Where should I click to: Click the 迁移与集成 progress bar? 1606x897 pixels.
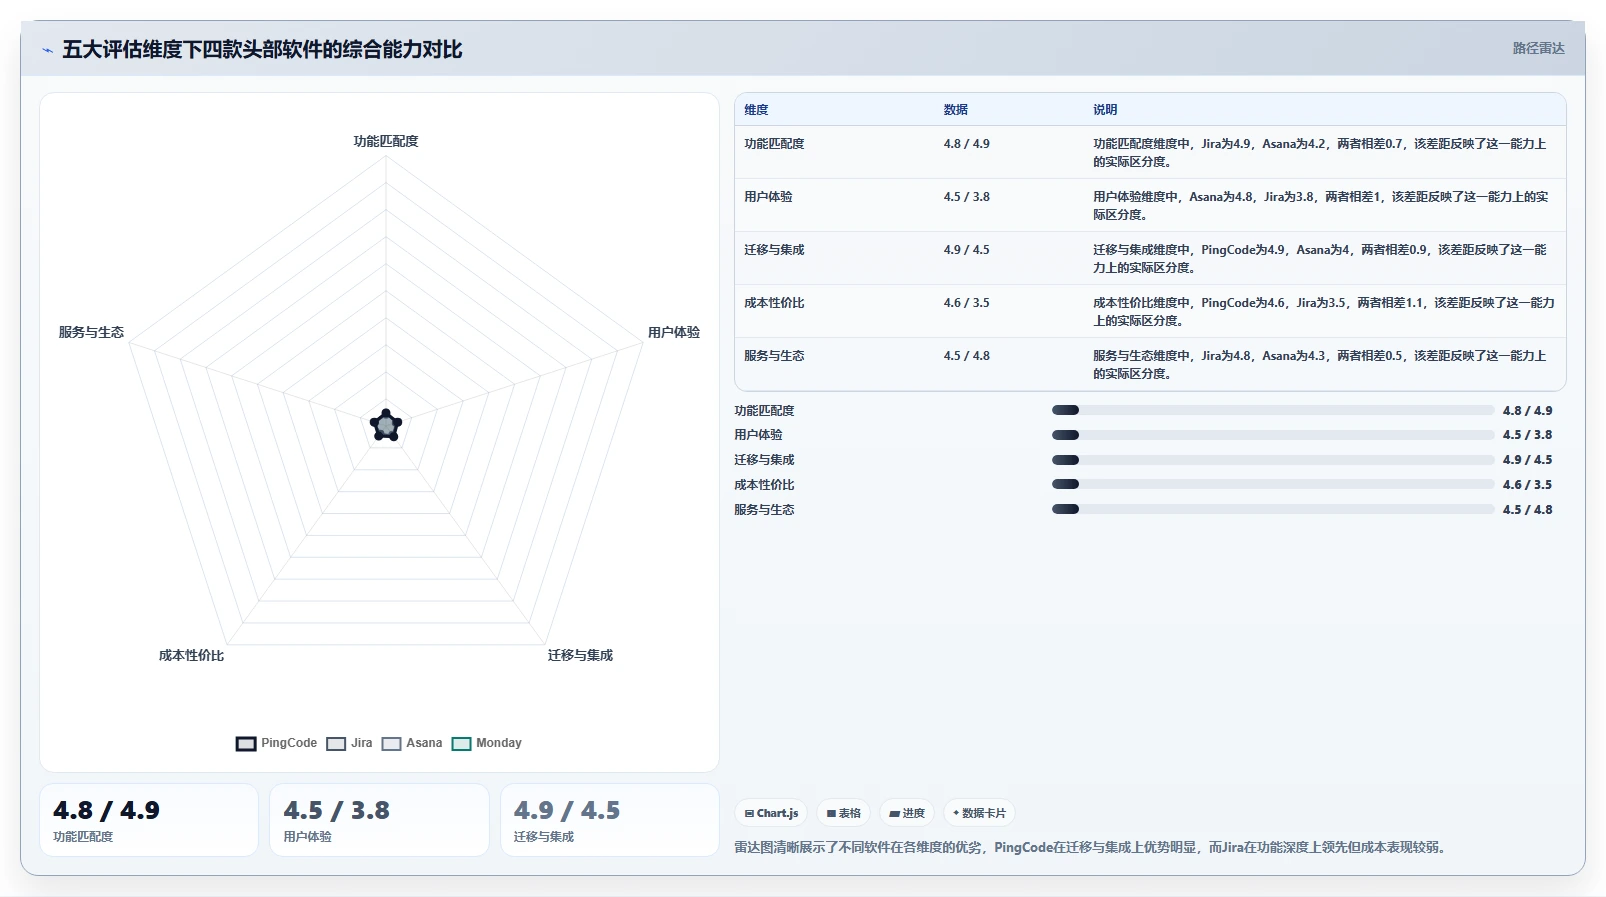click(x=1273, y=460)
